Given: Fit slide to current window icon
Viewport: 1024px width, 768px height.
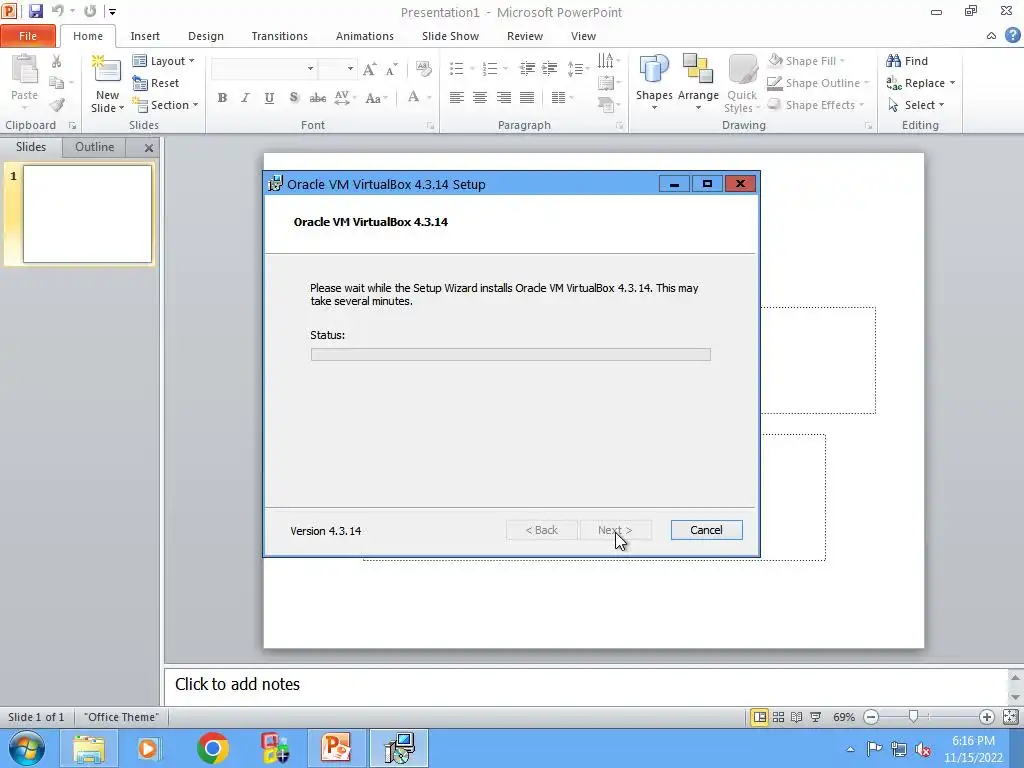Looking at the screenshot, I should click(x=1010, y=717).
